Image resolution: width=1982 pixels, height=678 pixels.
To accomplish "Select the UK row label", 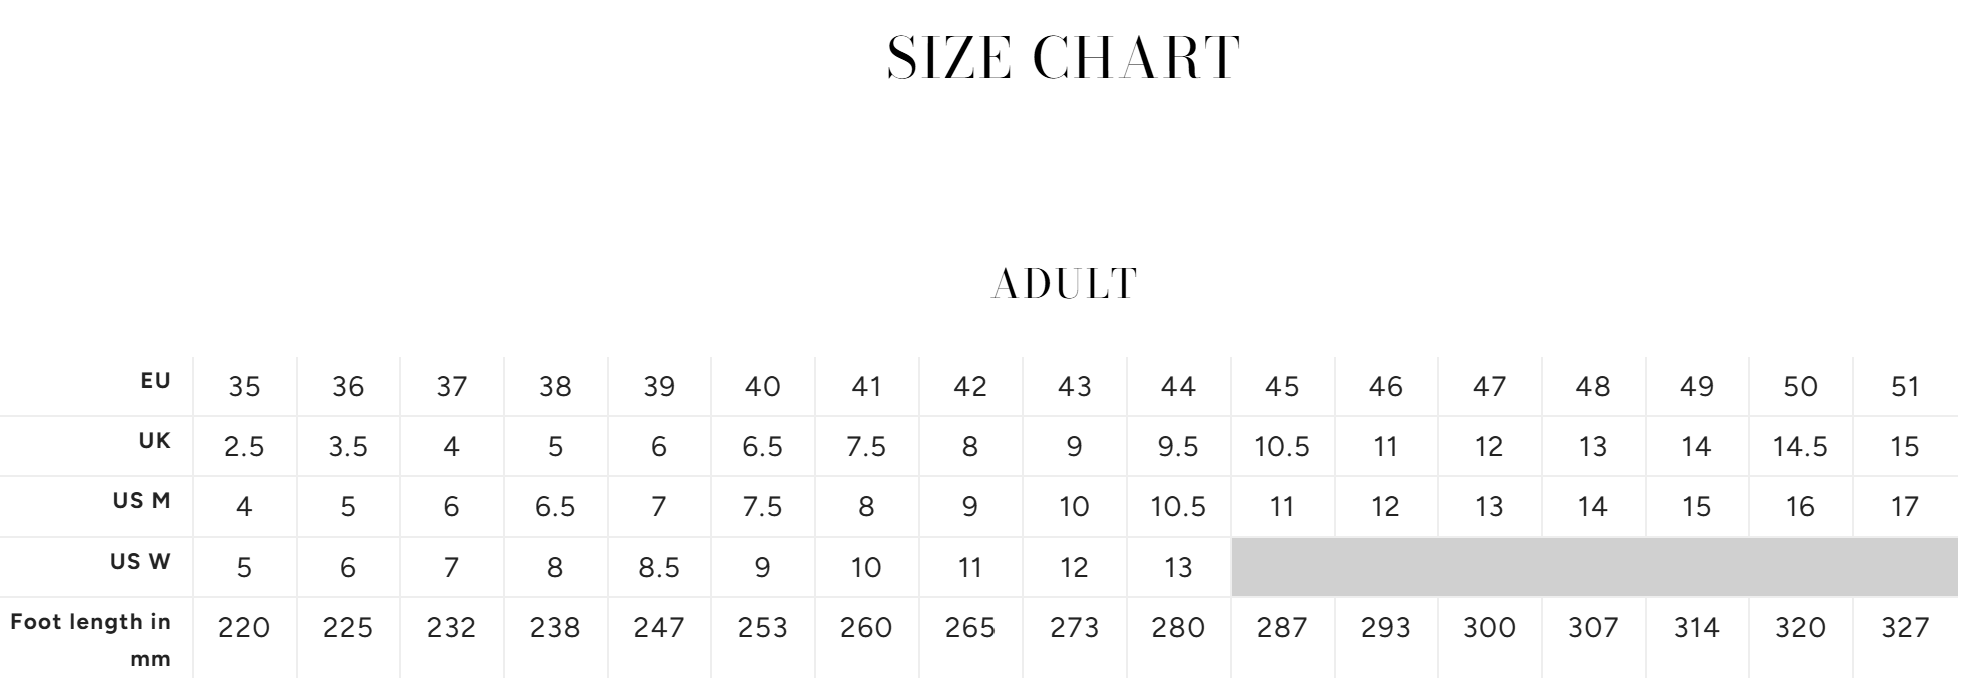I will [155, 441].
